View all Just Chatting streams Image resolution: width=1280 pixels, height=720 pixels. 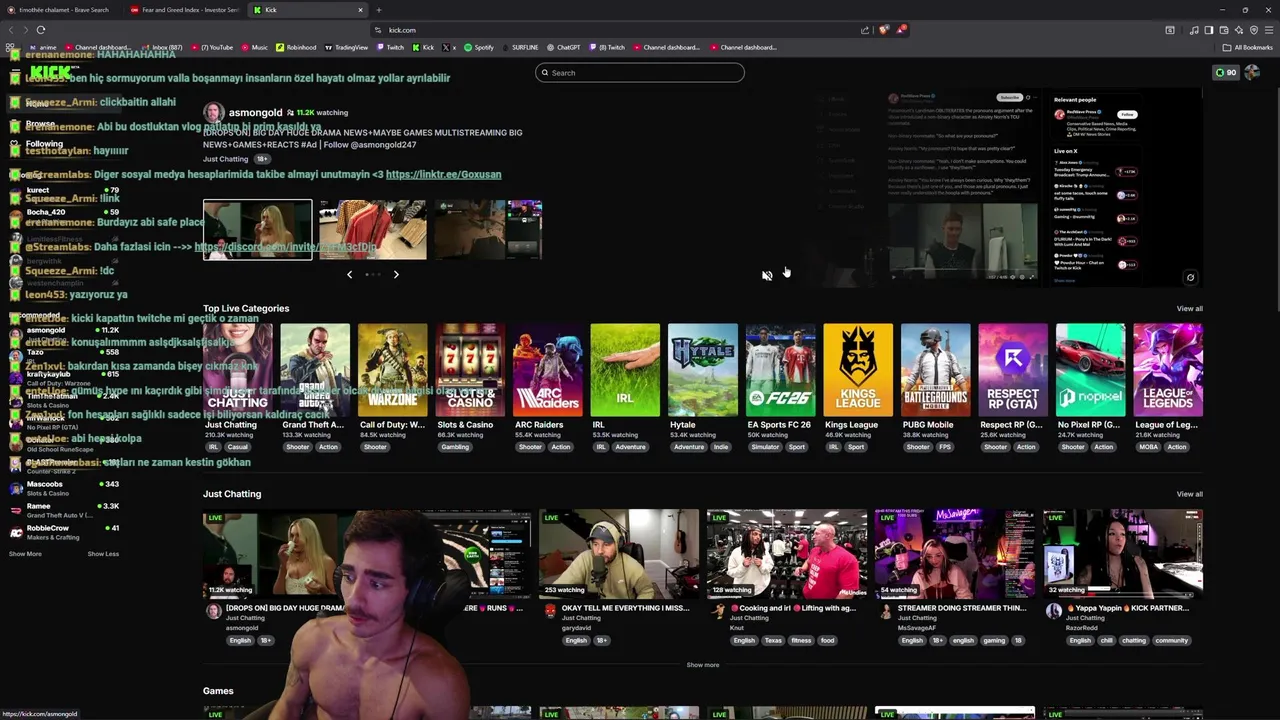[x=1189, y=494]
